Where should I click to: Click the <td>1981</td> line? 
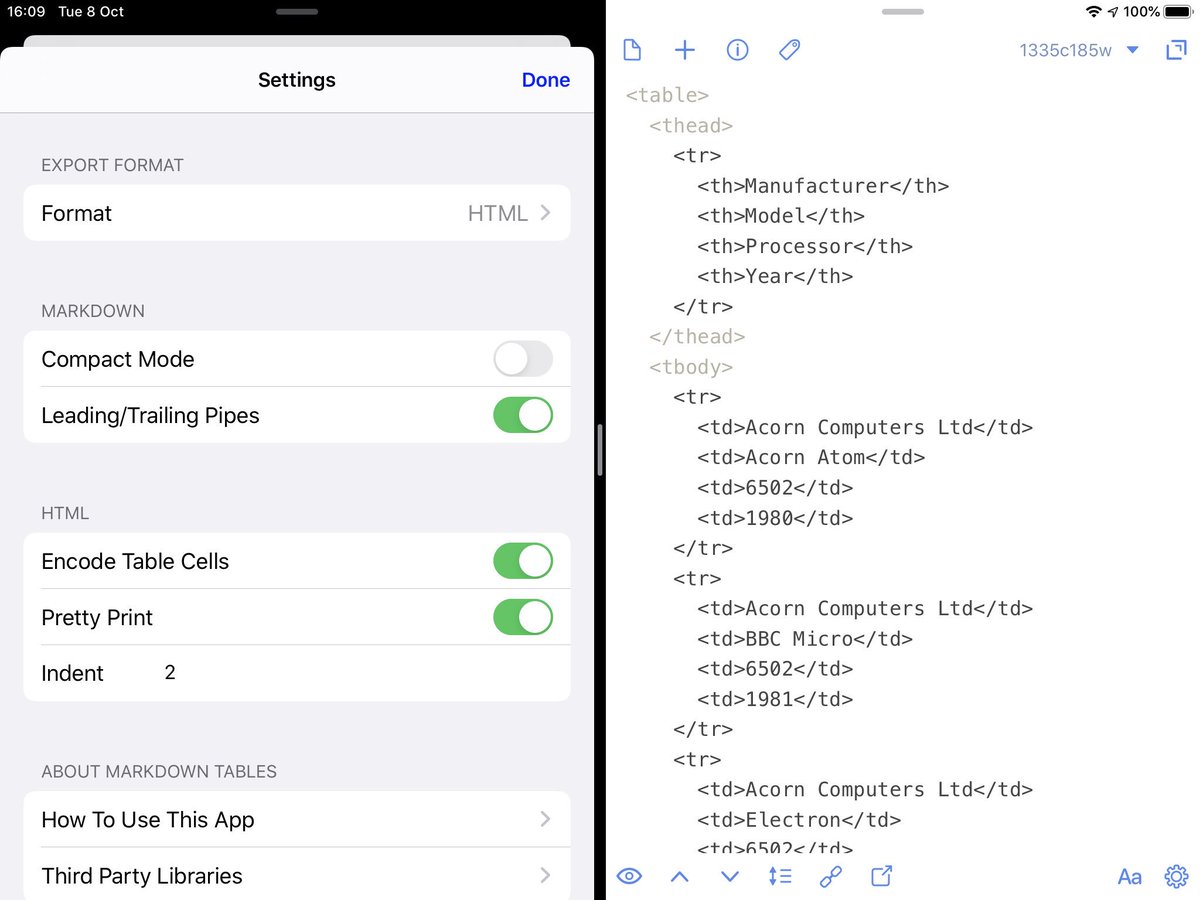[x=775, y=699]
